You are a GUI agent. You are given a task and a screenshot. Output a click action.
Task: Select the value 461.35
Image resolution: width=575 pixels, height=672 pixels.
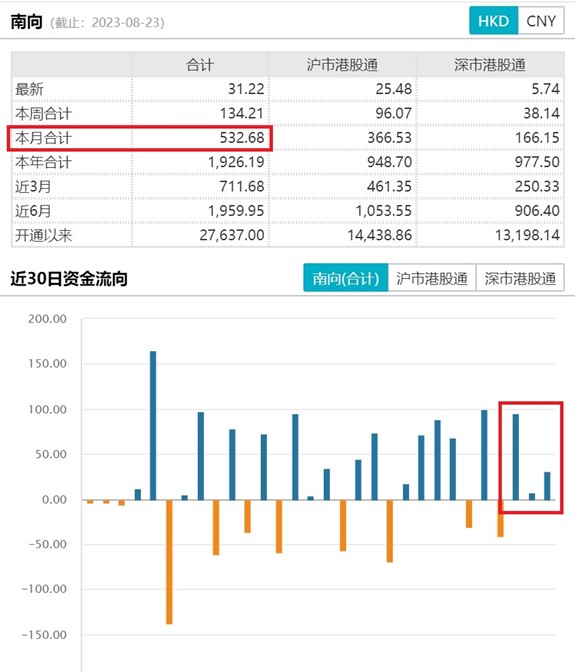[389, 186]
